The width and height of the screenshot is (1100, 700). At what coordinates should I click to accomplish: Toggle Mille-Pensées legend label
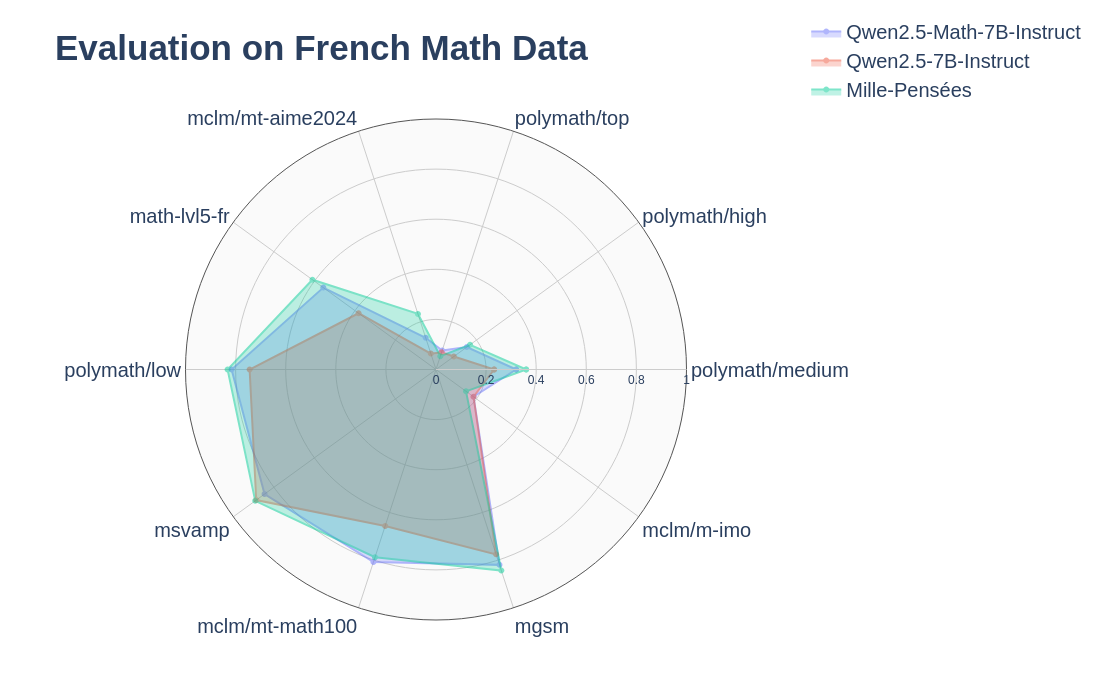908,90
